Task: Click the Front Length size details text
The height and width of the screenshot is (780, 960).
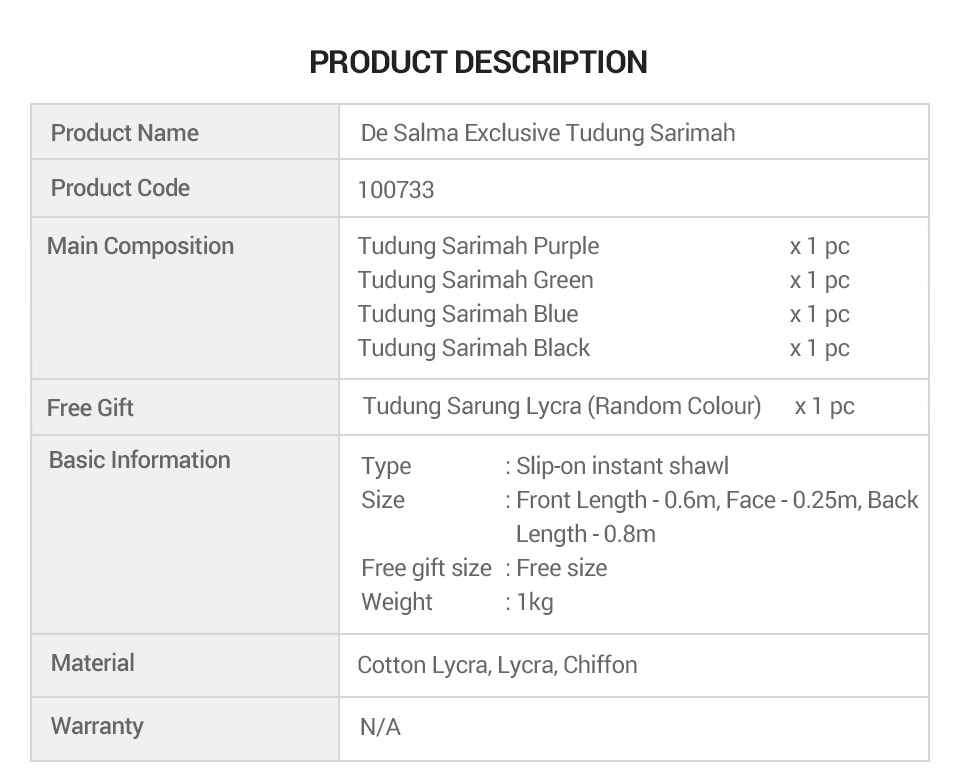Action: coord(717,517)
